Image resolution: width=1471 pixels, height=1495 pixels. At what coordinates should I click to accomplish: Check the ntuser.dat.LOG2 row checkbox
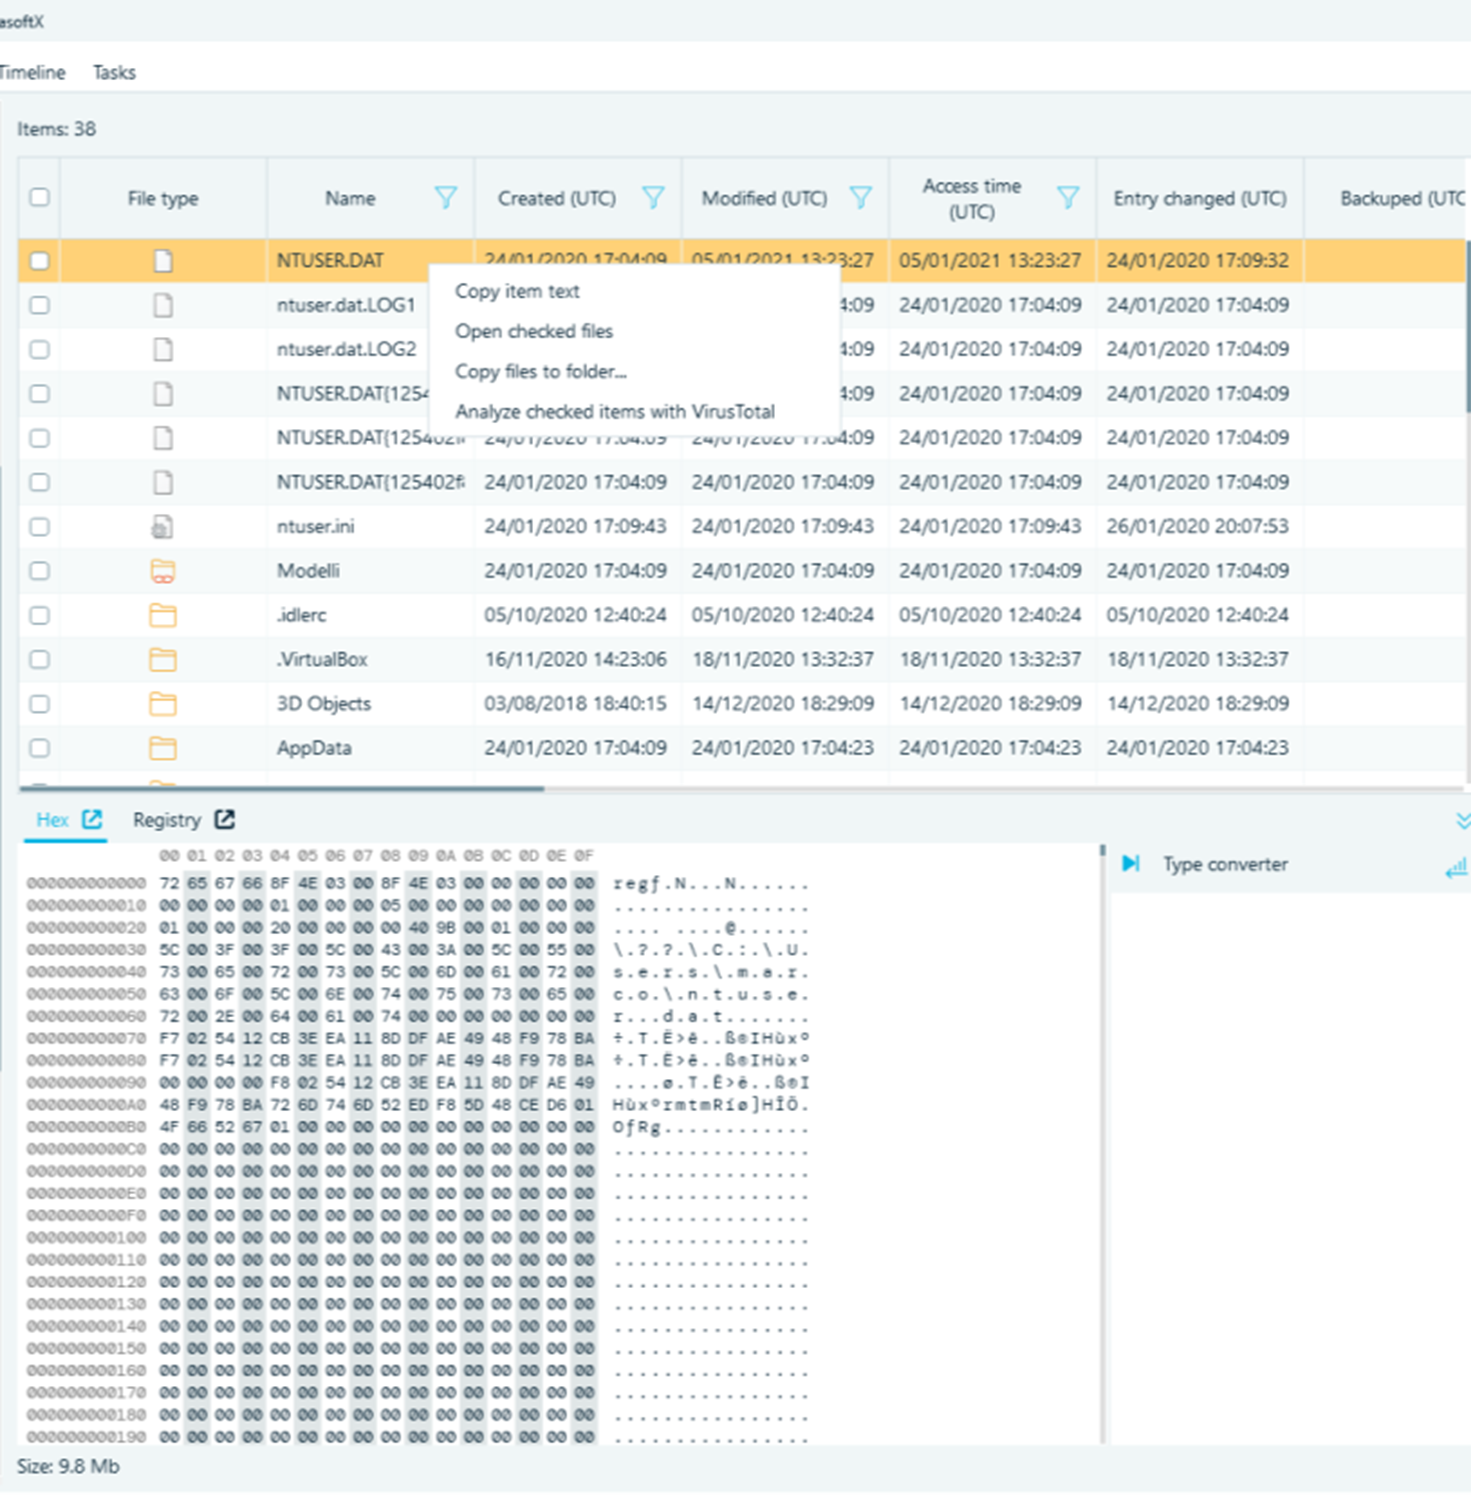[40, 349]
